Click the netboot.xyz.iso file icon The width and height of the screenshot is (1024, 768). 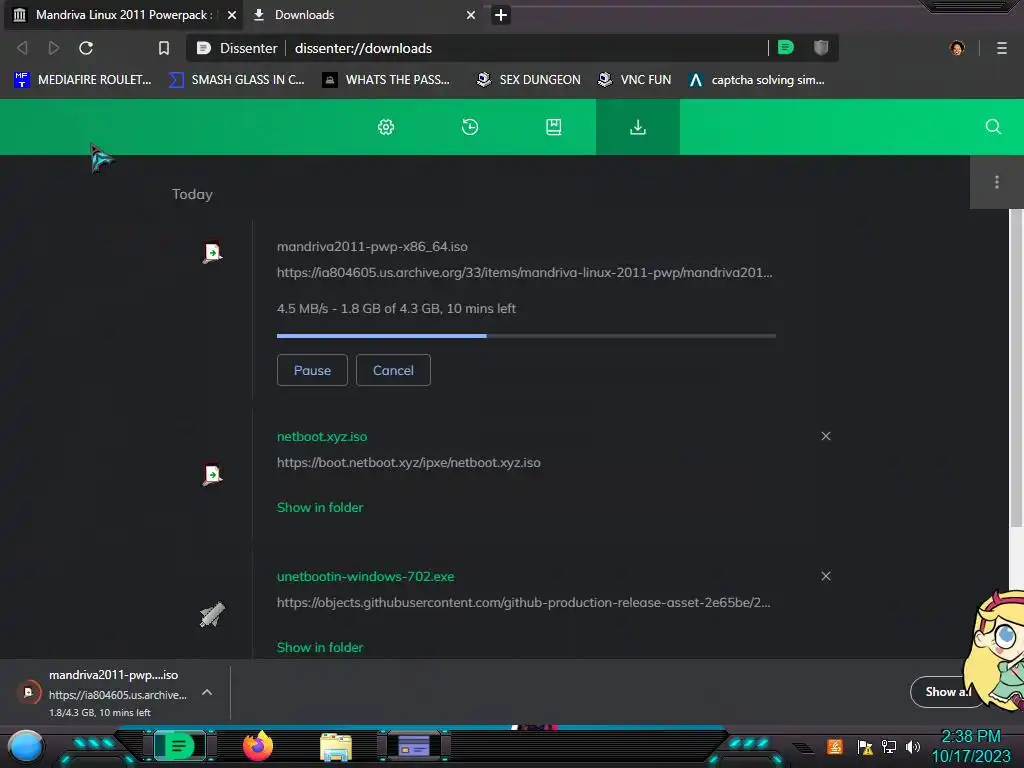(x=212, y=474)
